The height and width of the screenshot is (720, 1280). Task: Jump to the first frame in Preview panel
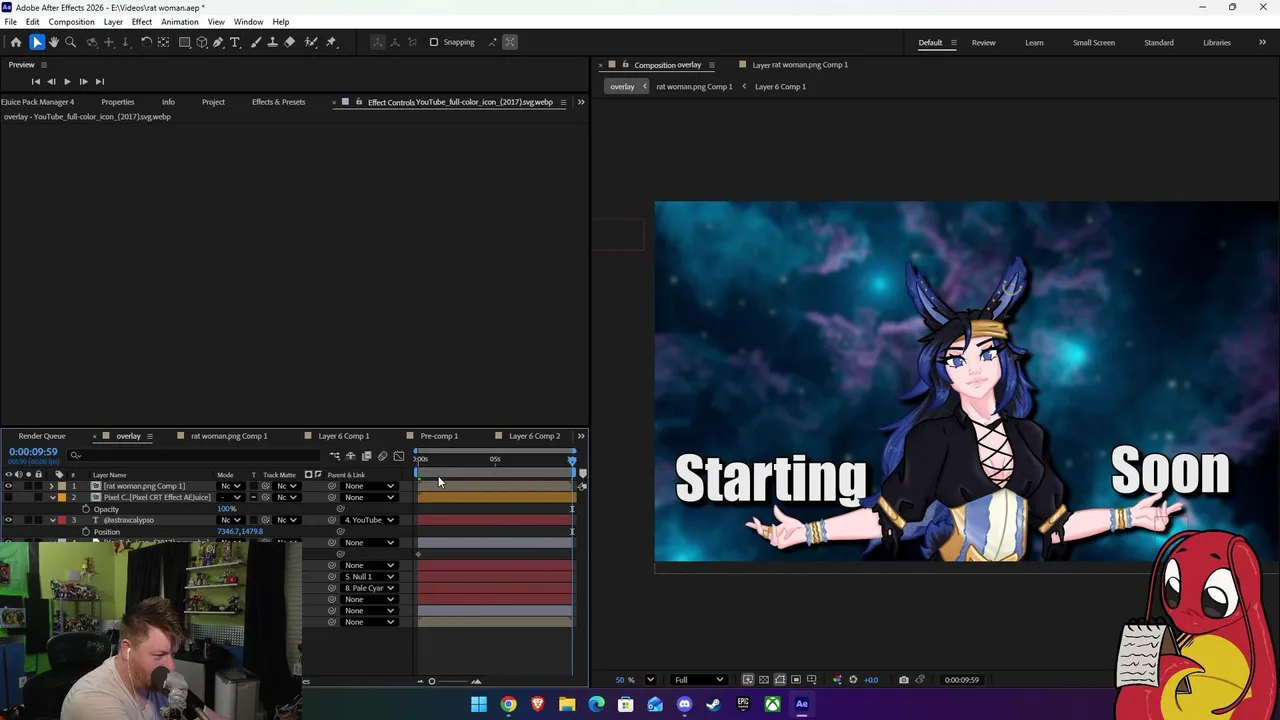(x=35, y=82)
